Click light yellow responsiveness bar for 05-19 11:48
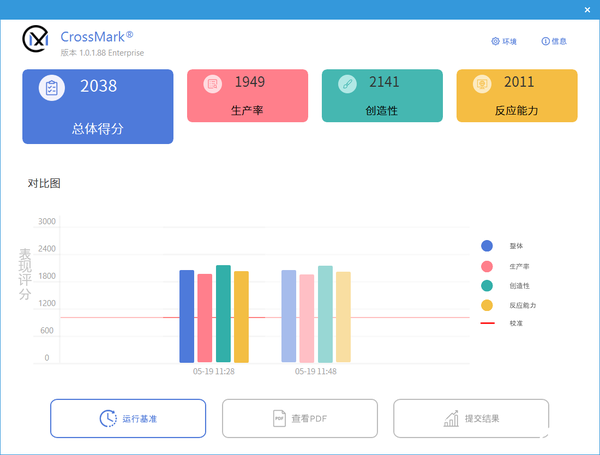Screen dimensions: 600x455 pyautogui.click(x=343, y=317)
